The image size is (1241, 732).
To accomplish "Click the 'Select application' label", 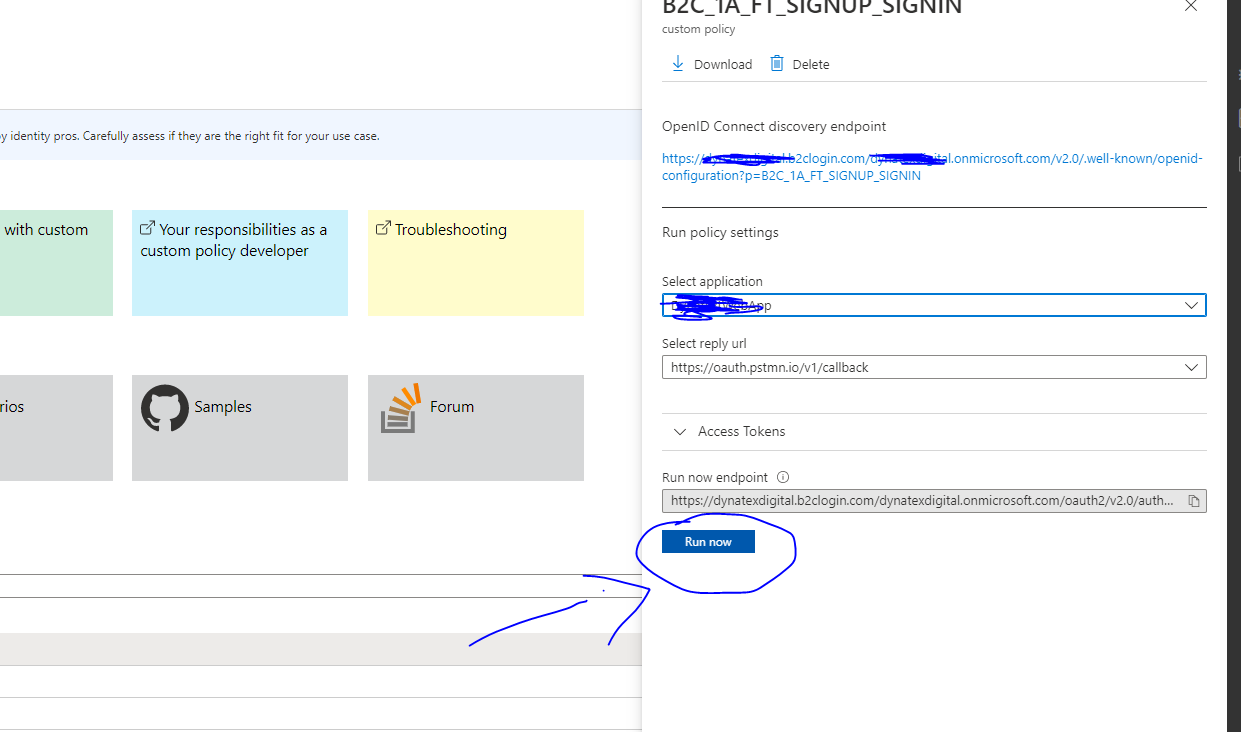I will point(712,282).
